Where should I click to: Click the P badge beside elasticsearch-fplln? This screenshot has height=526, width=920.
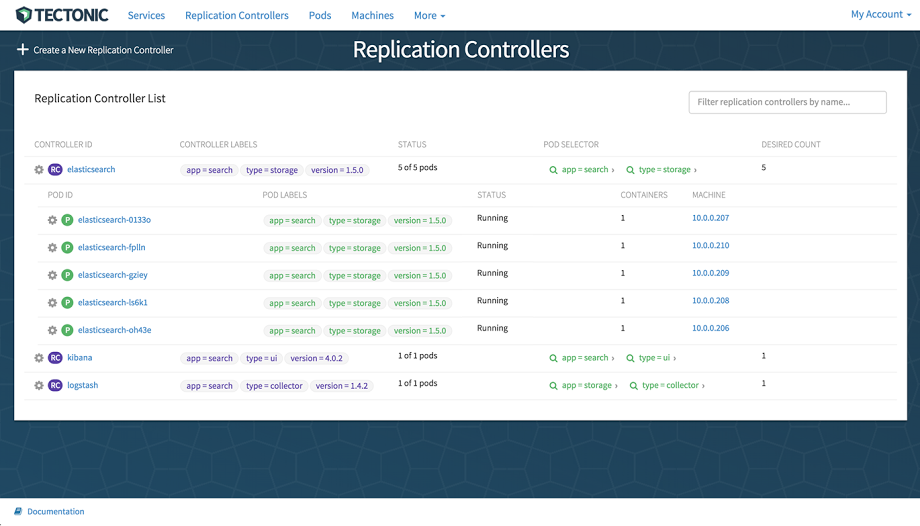67,248
